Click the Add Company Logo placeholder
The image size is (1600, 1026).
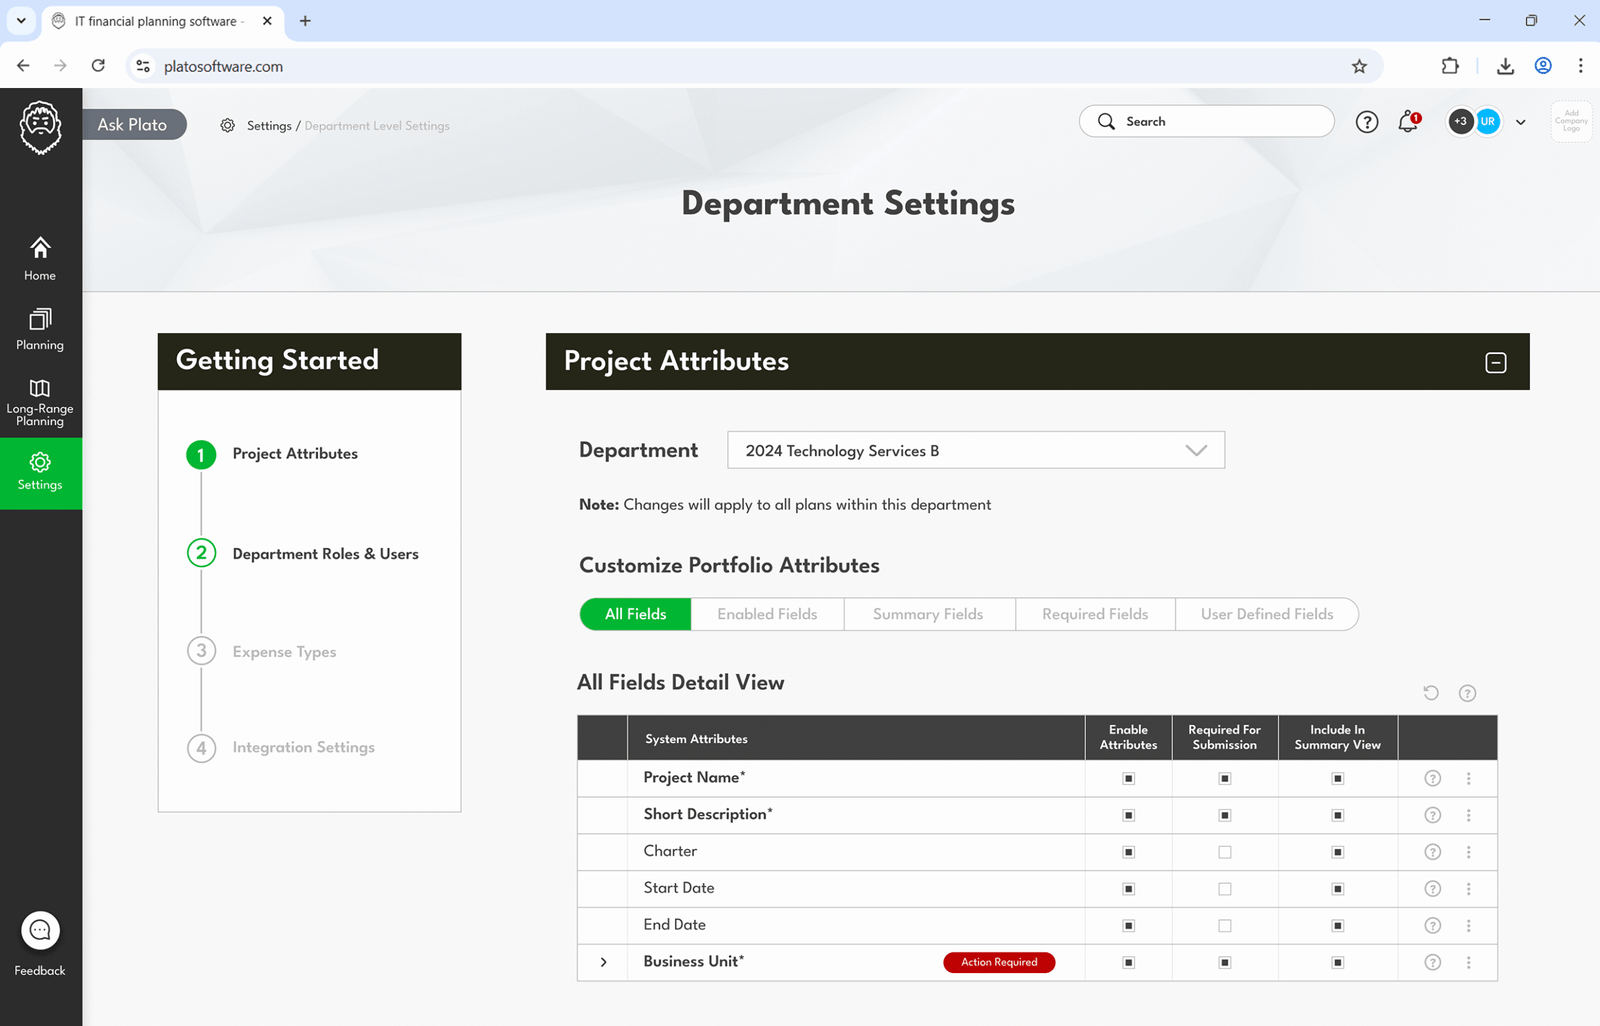1571,122
